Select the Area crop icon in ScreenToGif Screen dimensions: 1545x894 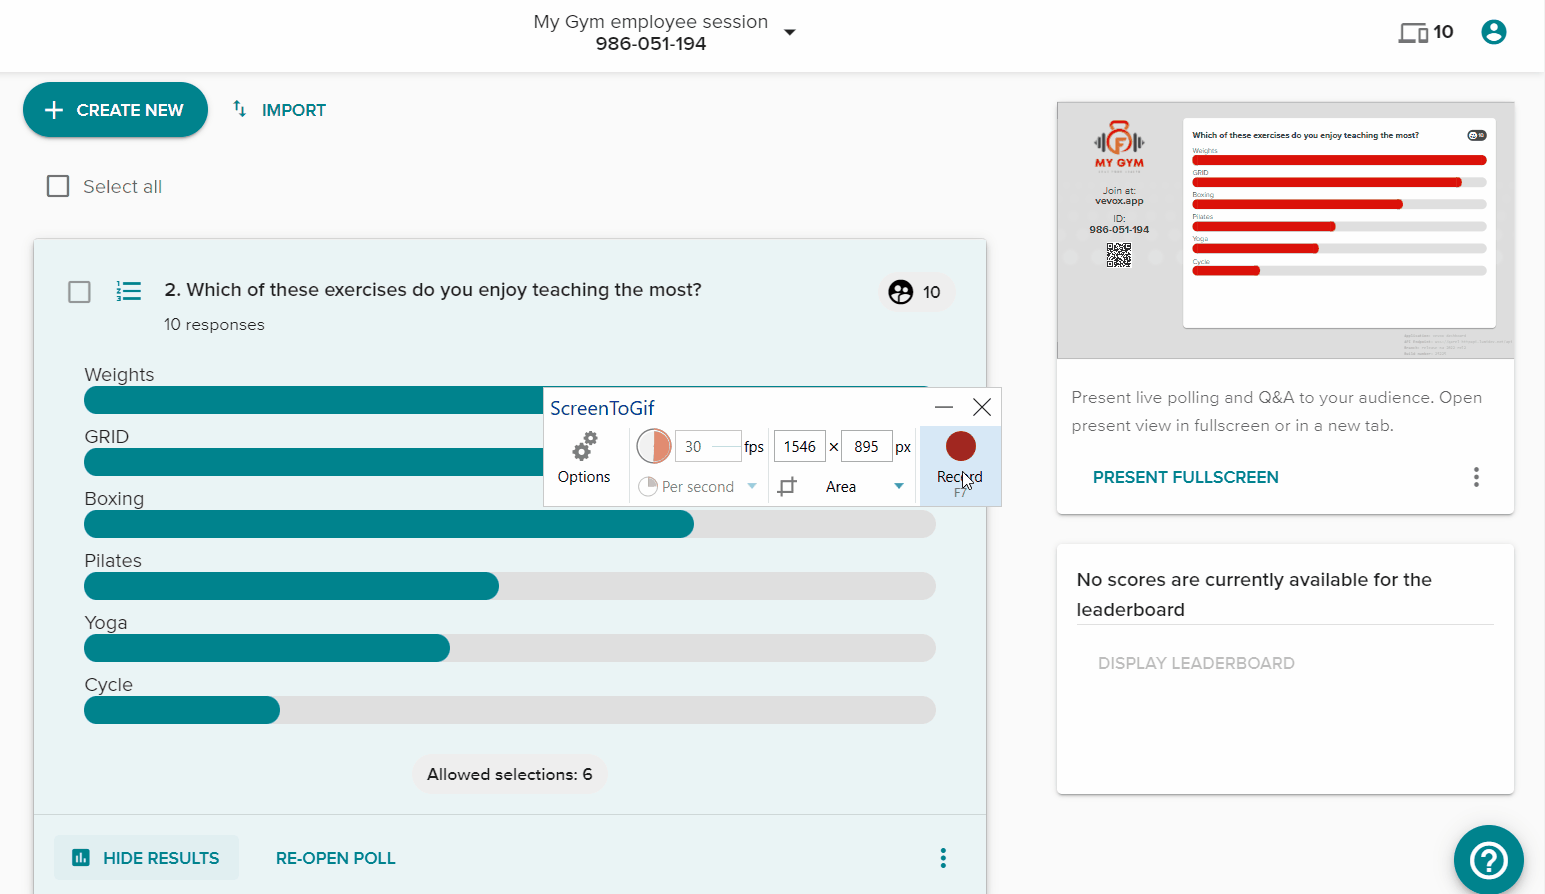789,486
